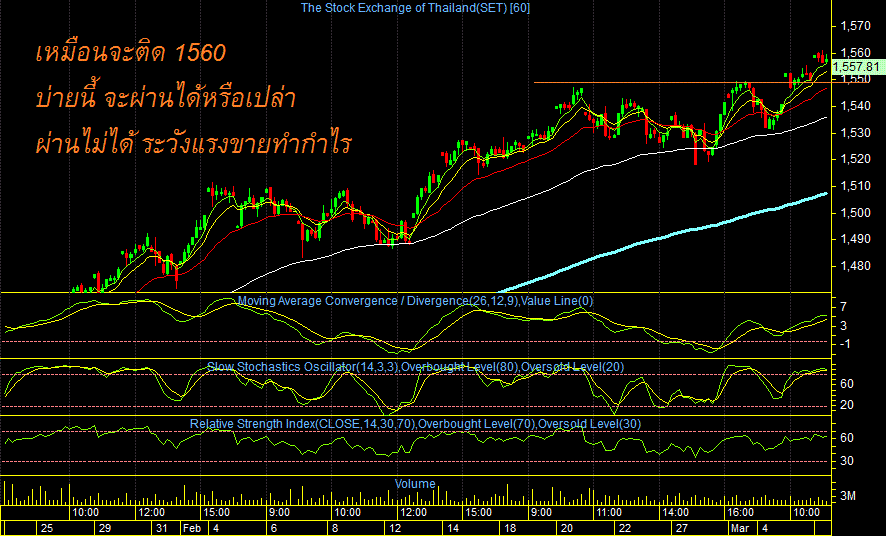Viewport: 886px width, 536px height.
Task: Click the Thai annotation "เหมือนจะติด 1560"
Action: (x=131, y=54)
